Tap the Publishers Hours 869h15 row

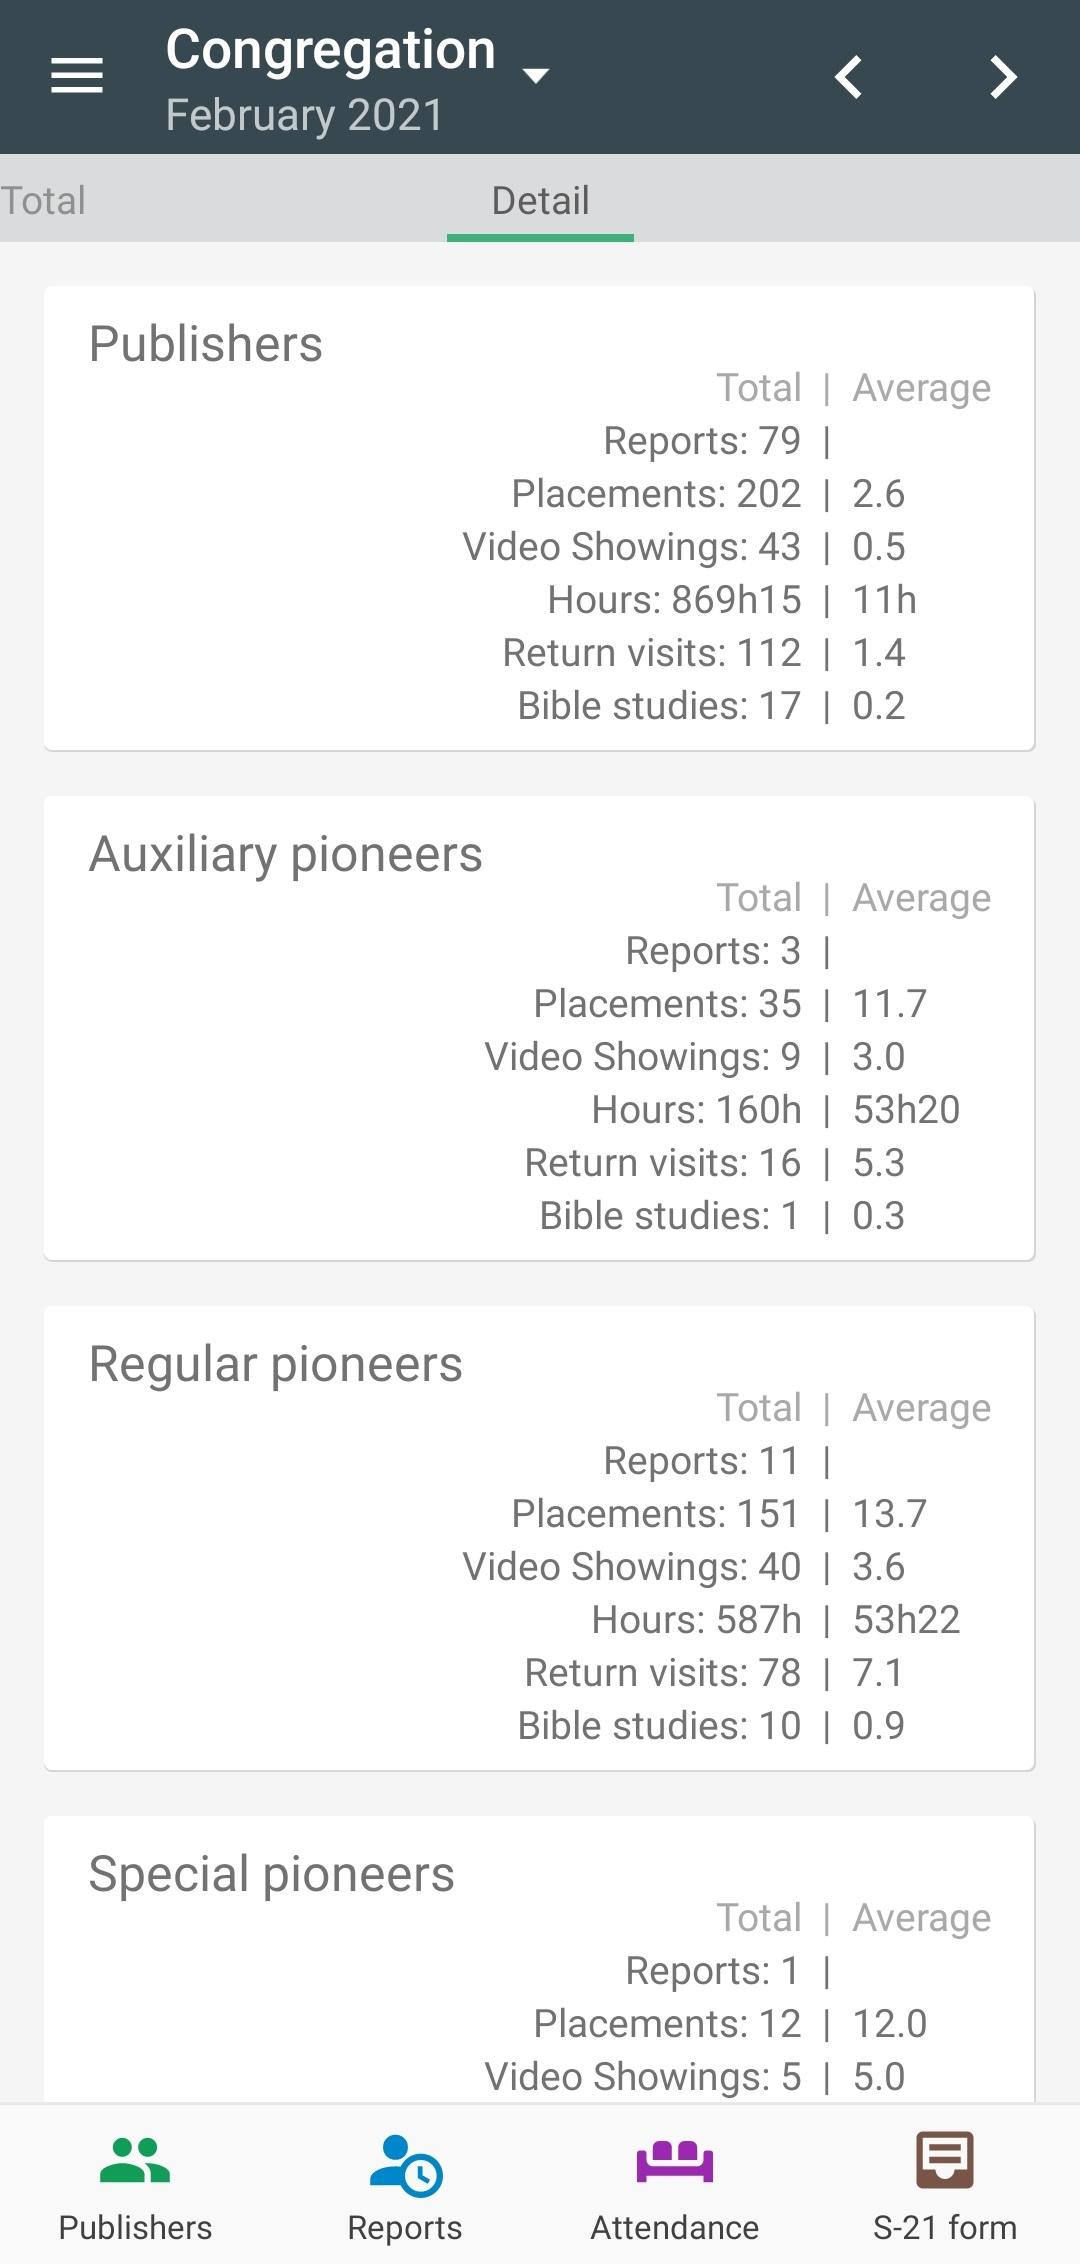tap(732, 600)
